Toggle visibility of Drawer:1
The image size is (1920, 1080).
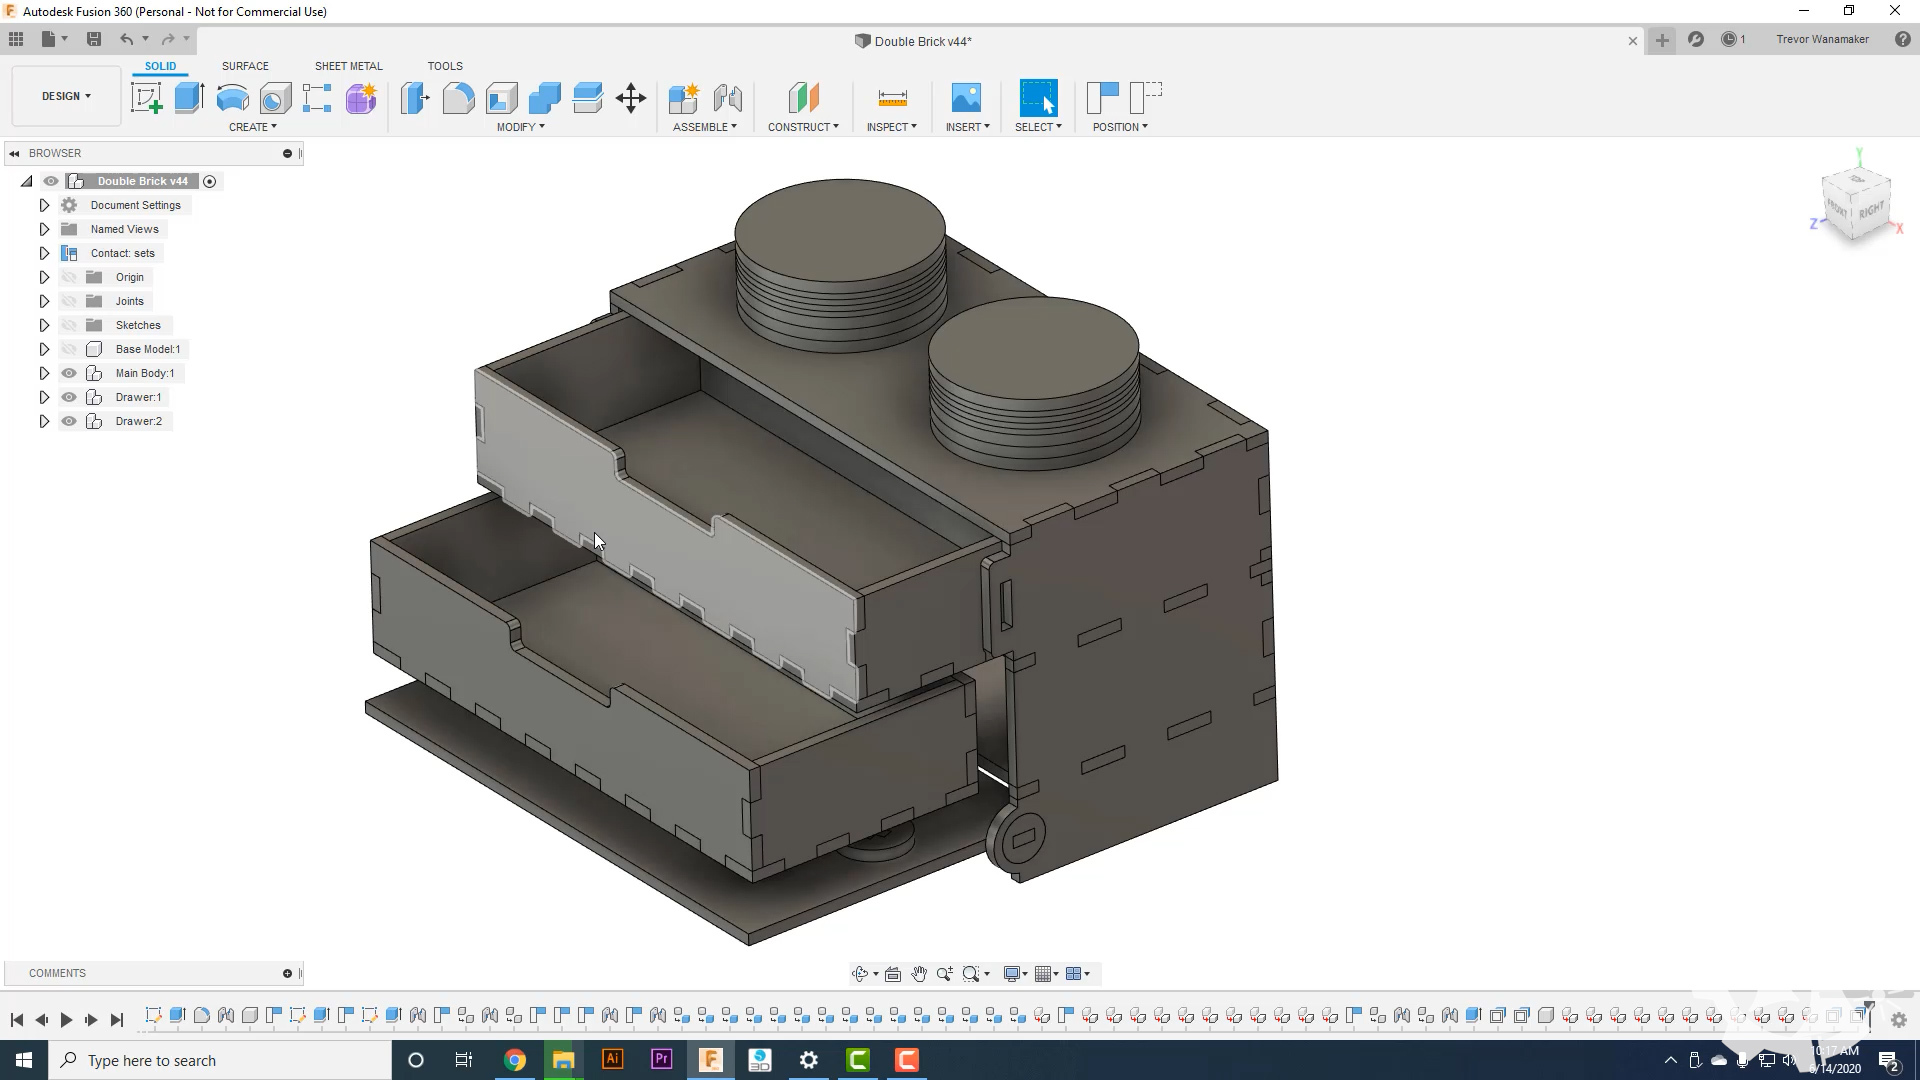(x=68, y=397)
